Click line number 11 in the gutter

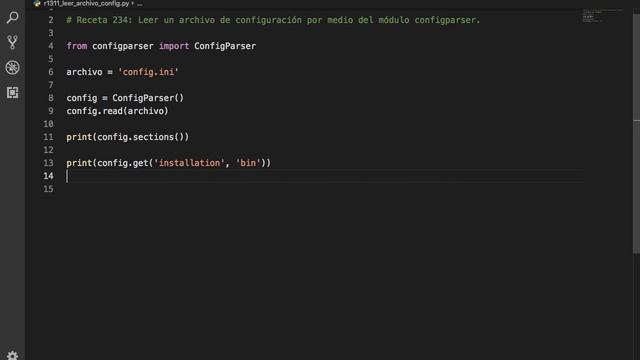pos(48,137)
